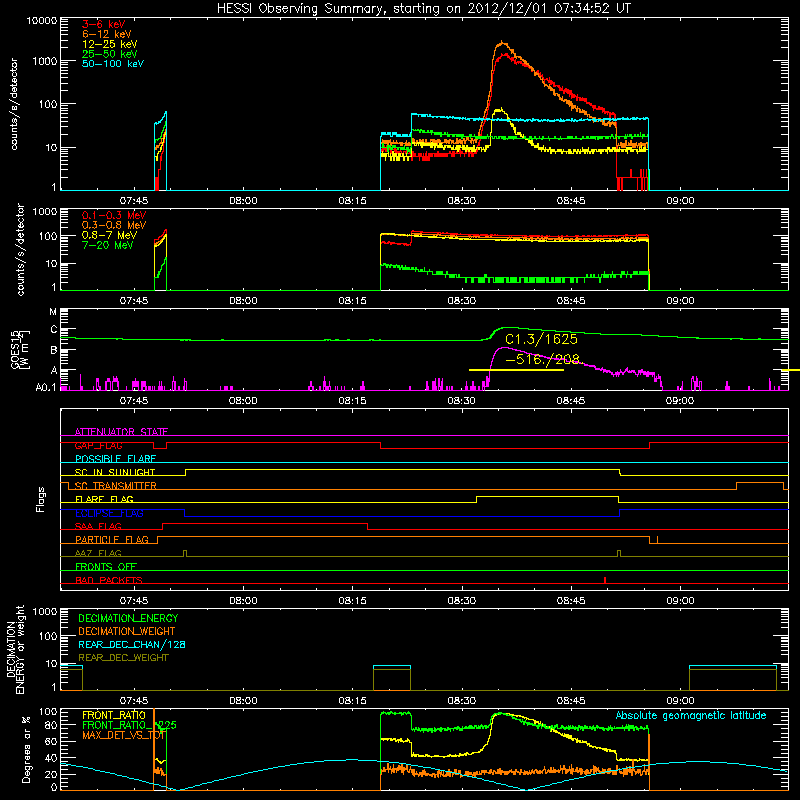Screen dimensions: 800x800
Task: Click the Absolute geomagnetic latitude label
Action: pyautogui.click(x=691, y=715)
